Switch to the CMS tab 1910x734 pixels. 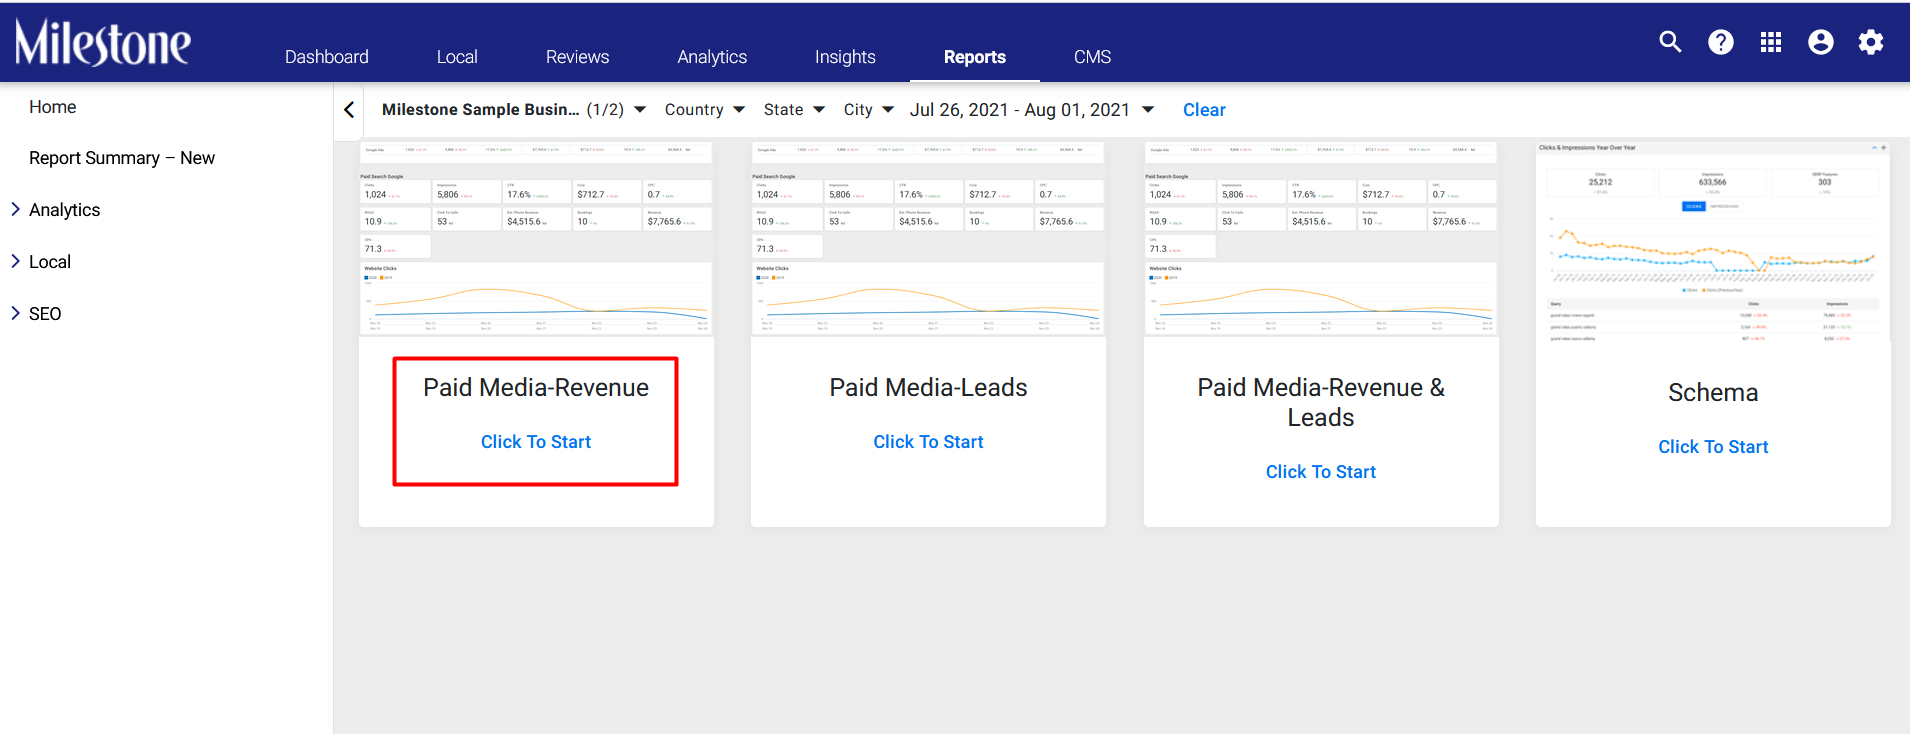click(x=1092, y=57)
